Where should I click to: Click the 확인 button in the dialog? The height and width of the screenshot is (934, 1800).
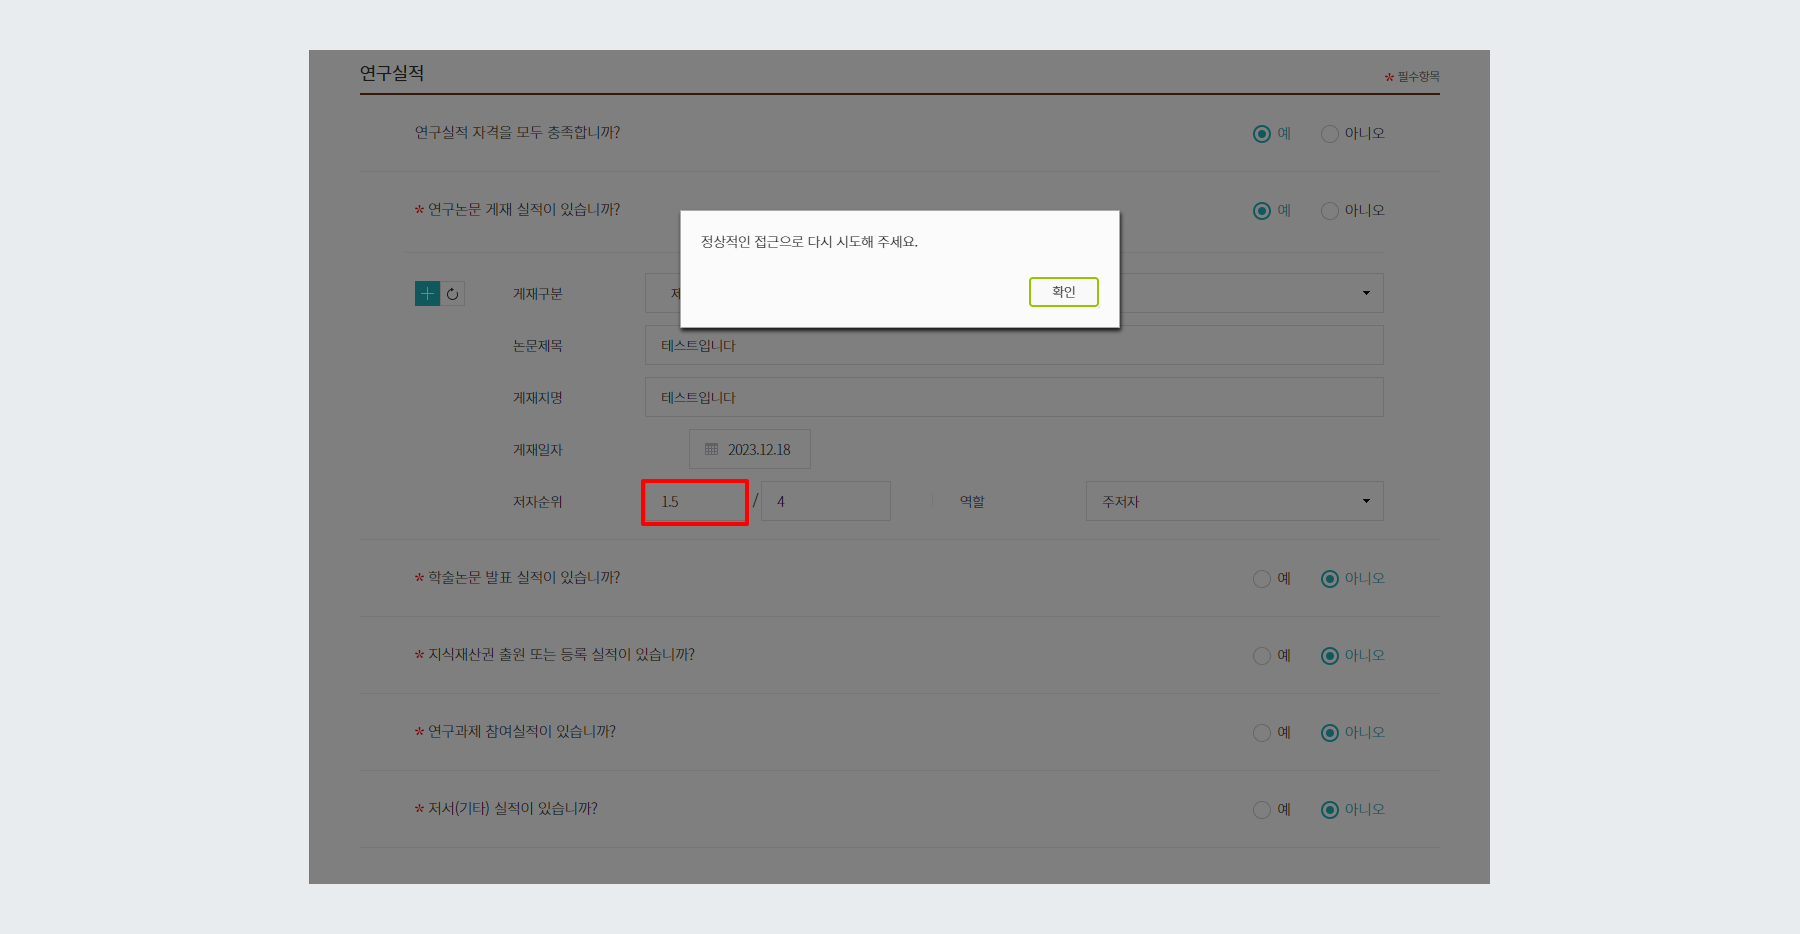pos(1063,292)
